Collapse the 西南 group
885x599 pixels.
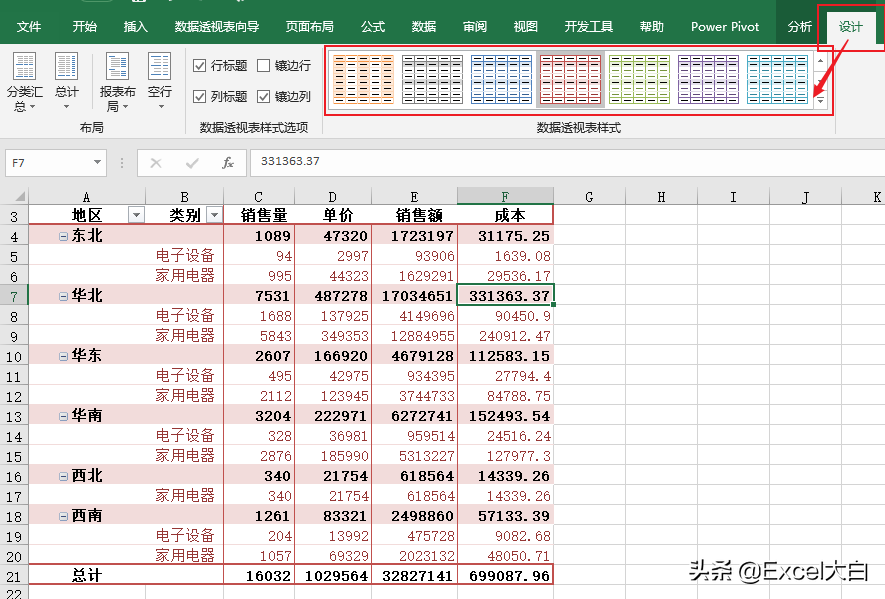click(x=64, y=516)
